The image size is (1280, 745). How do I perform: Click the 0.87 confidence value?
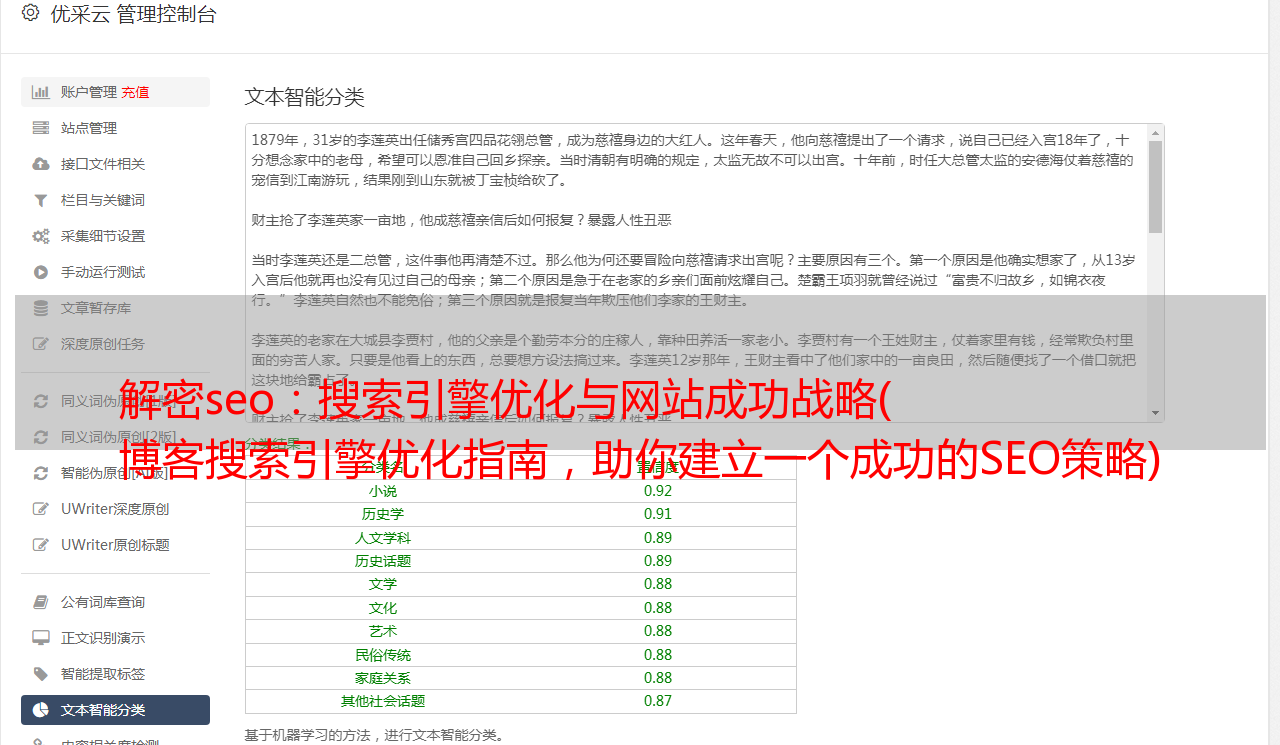point(658,701)
